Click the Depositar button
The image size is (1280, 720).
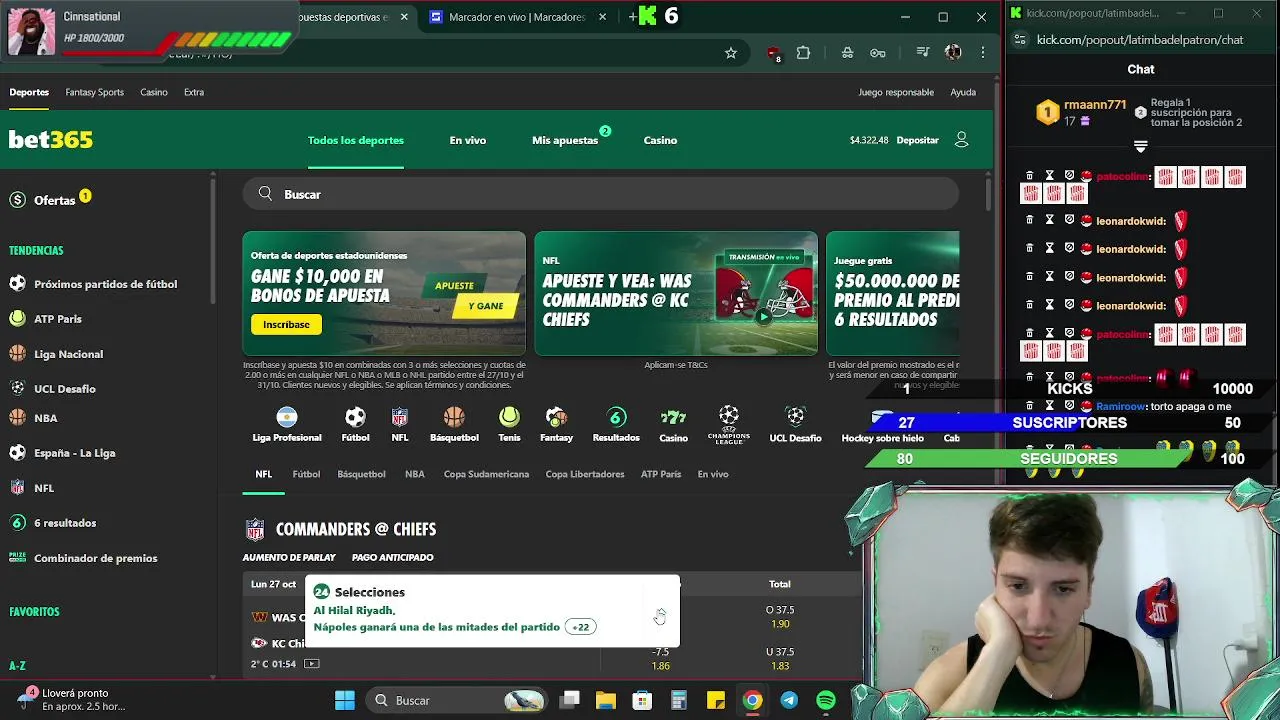pos(917,140)
